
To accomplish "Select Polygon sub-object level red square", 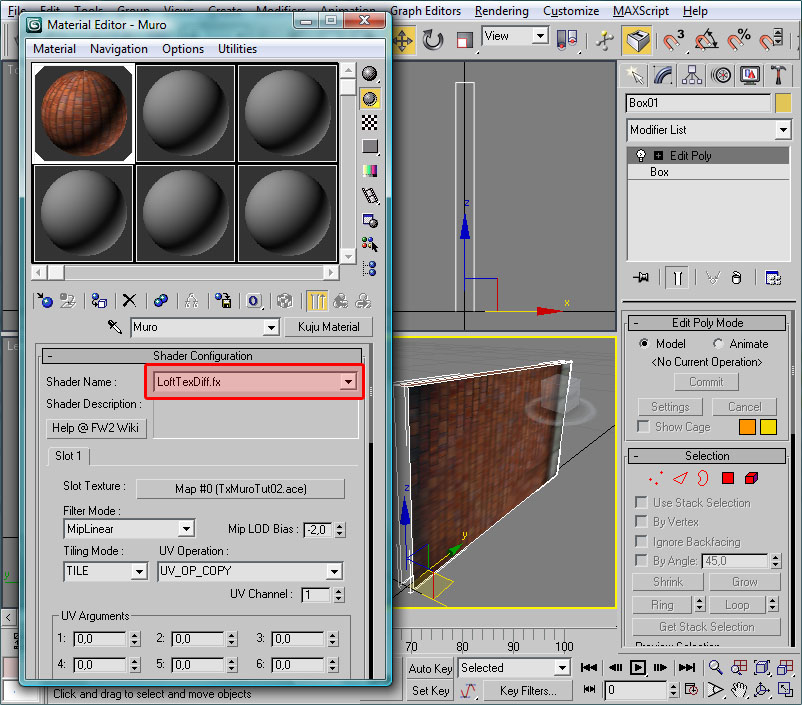I will (x=728, y=479).
